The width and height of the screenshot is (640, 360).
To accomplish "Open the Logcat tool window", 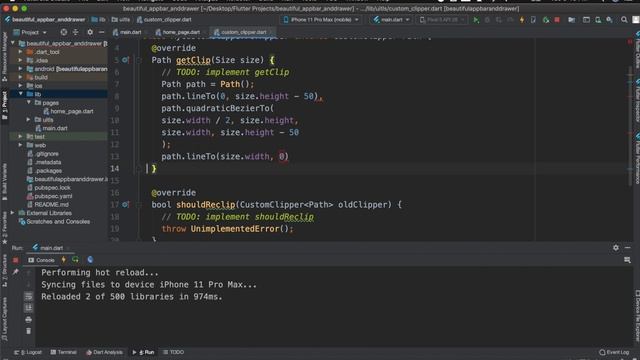I will pos(28,352).
